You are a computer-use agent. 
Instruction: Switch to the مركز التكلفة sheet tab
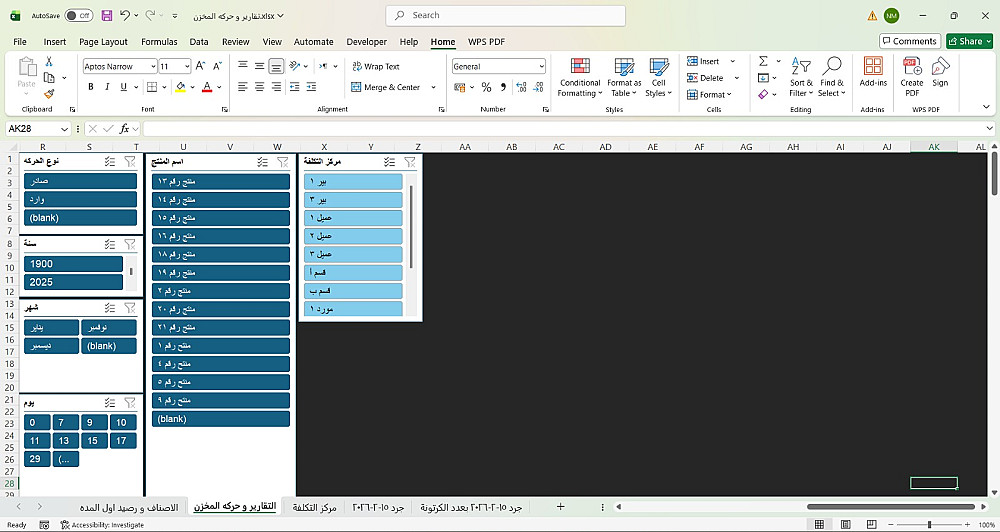[x=314, y=508]
